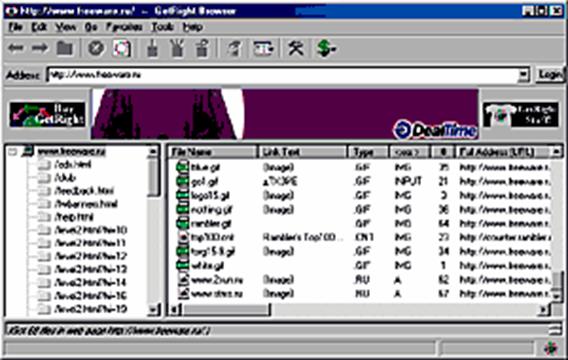Screen dimensions: 568x360
Task: Sort list by File Name column header
Action: point(212,152)
